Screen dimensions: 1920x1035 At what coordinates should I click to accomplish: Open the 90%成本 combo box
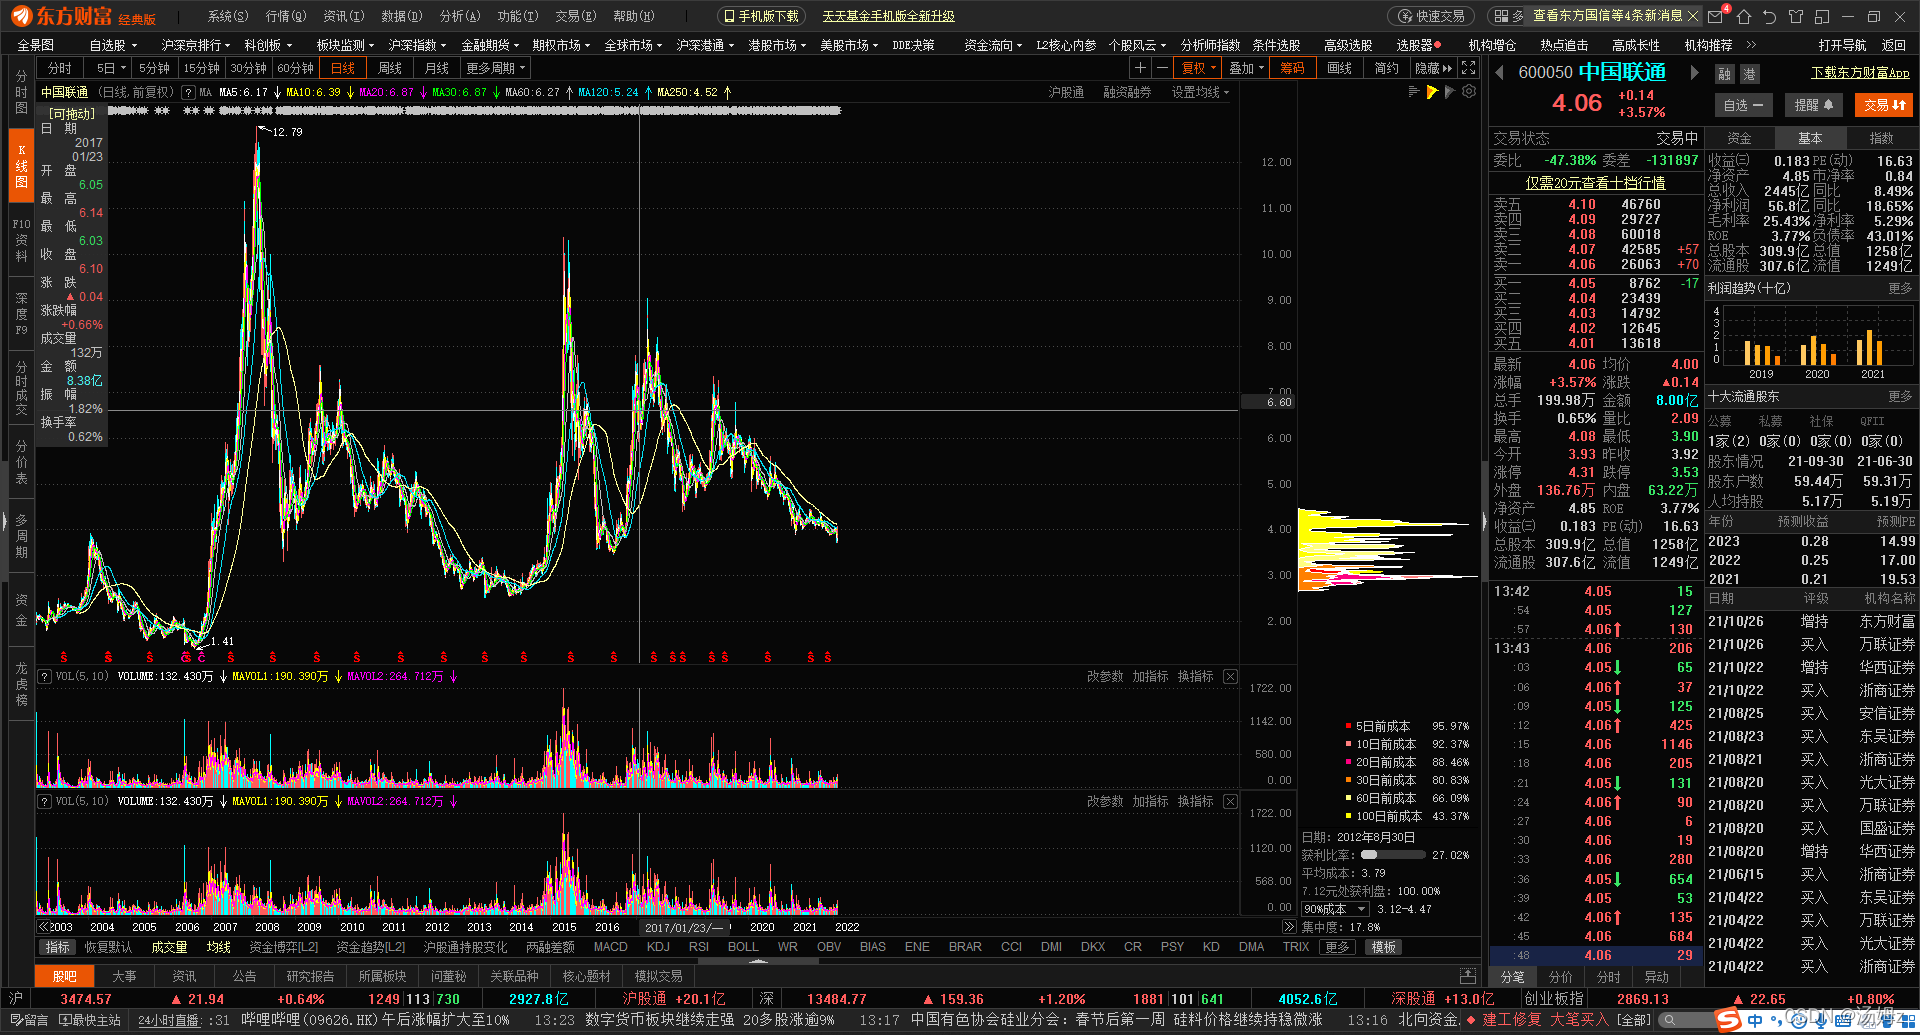(x=1334, y=909)
